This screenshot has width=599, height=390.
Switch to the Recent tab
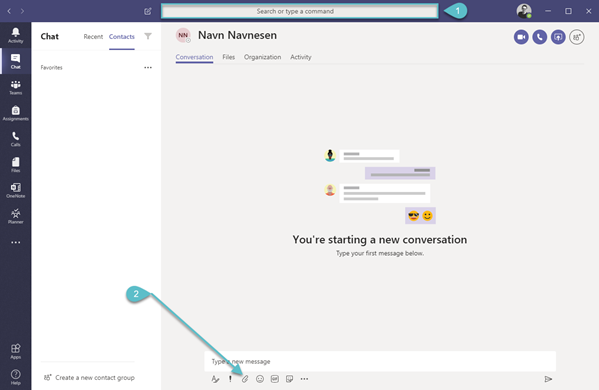point(93,37)
